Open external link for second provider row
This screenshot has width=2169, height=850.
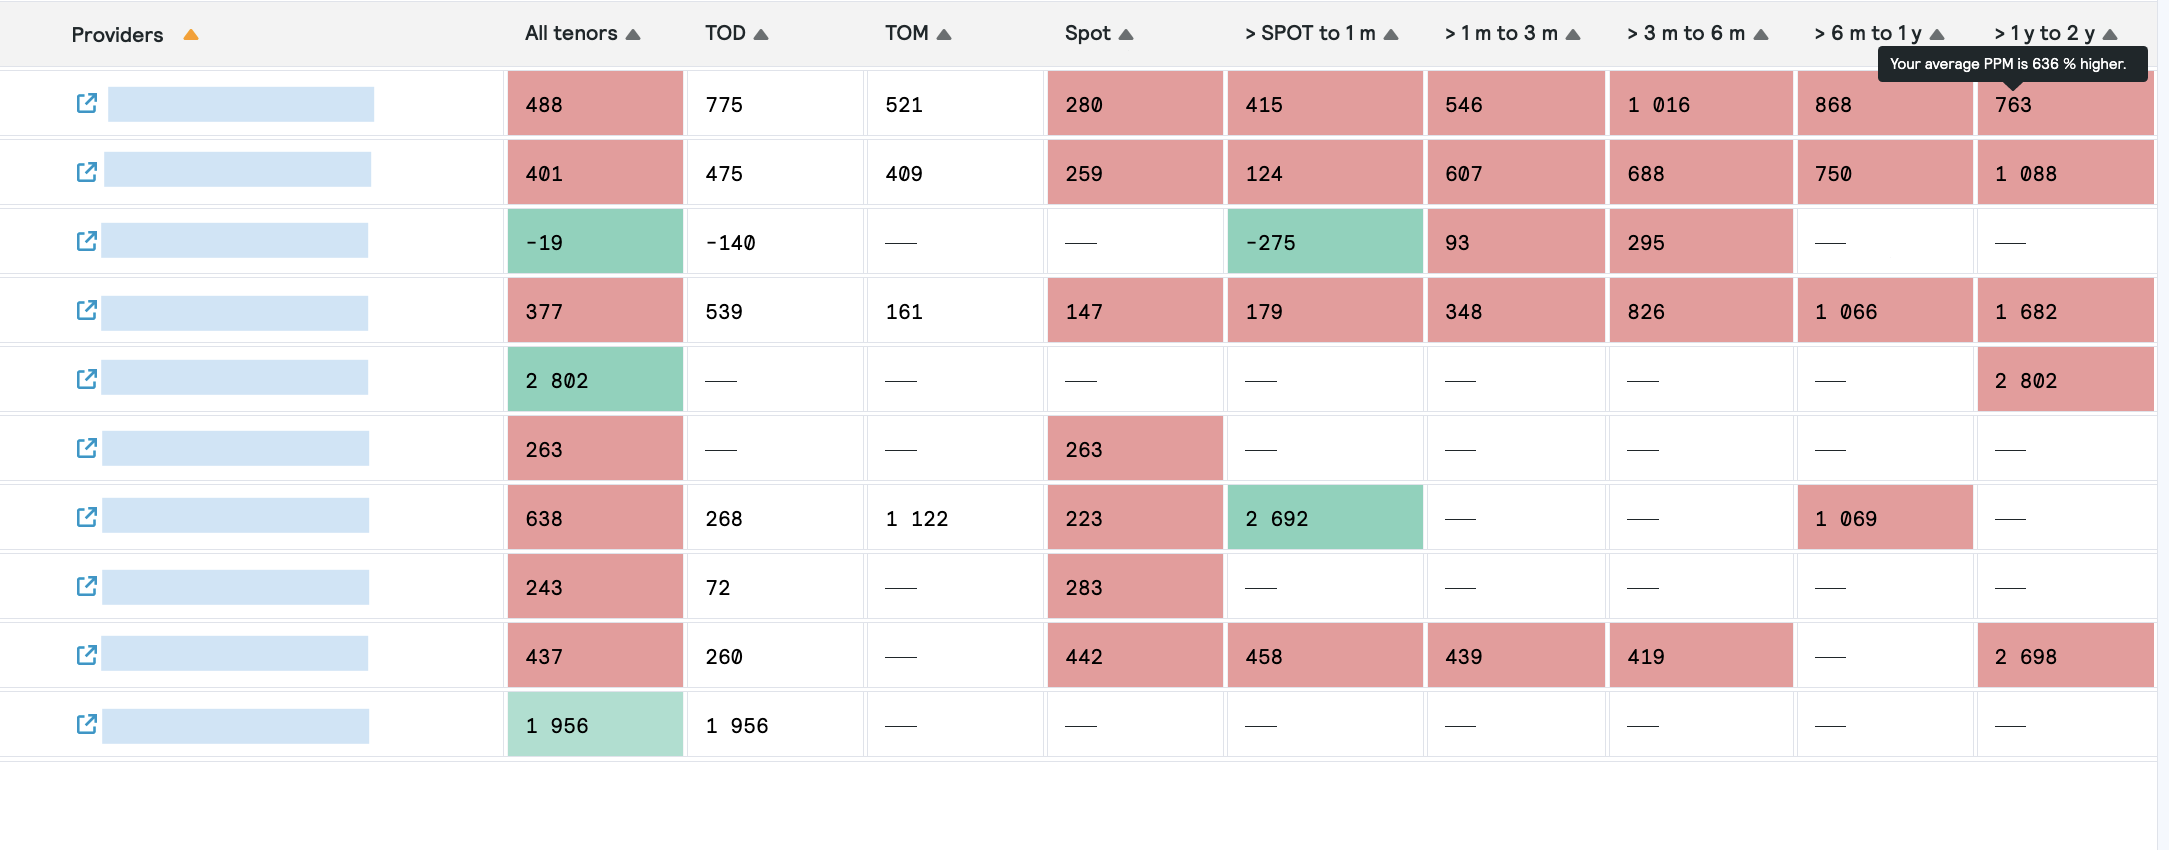click(87, 172)
